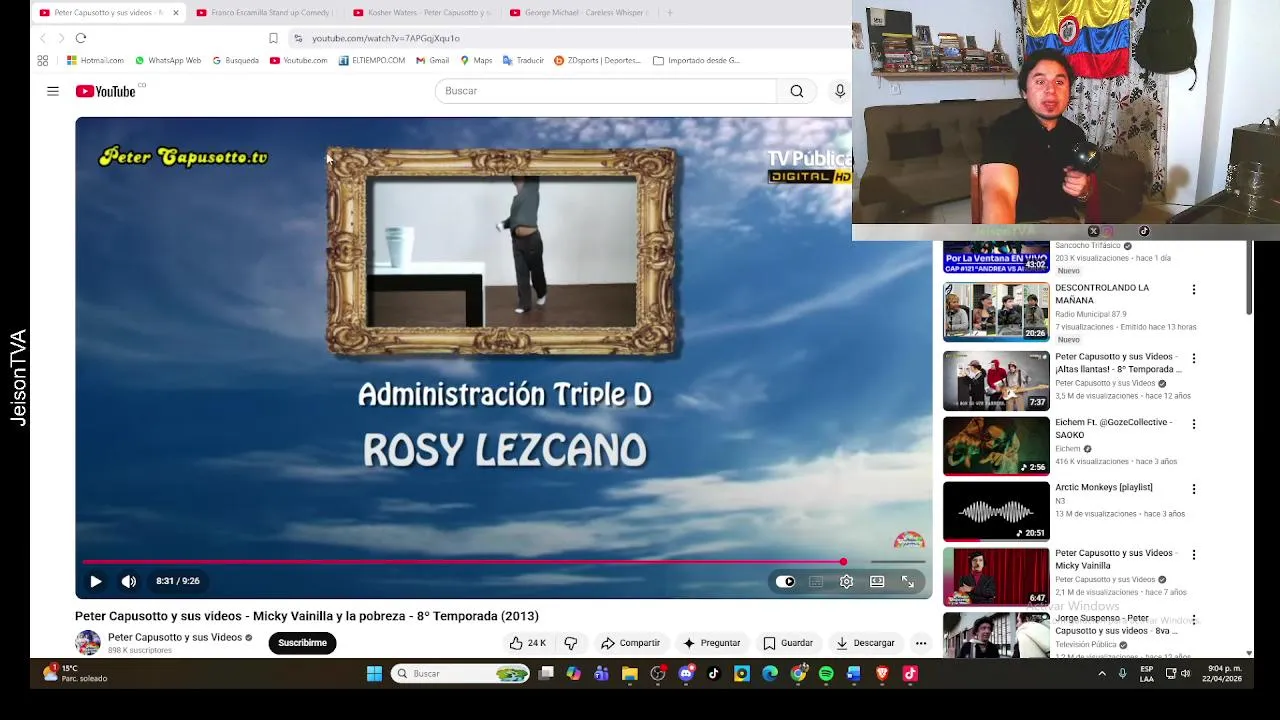Viewport: 1280px width, 720px height.
Task: Open the WhatsApp Web bookmark
Action: point(168,60)
